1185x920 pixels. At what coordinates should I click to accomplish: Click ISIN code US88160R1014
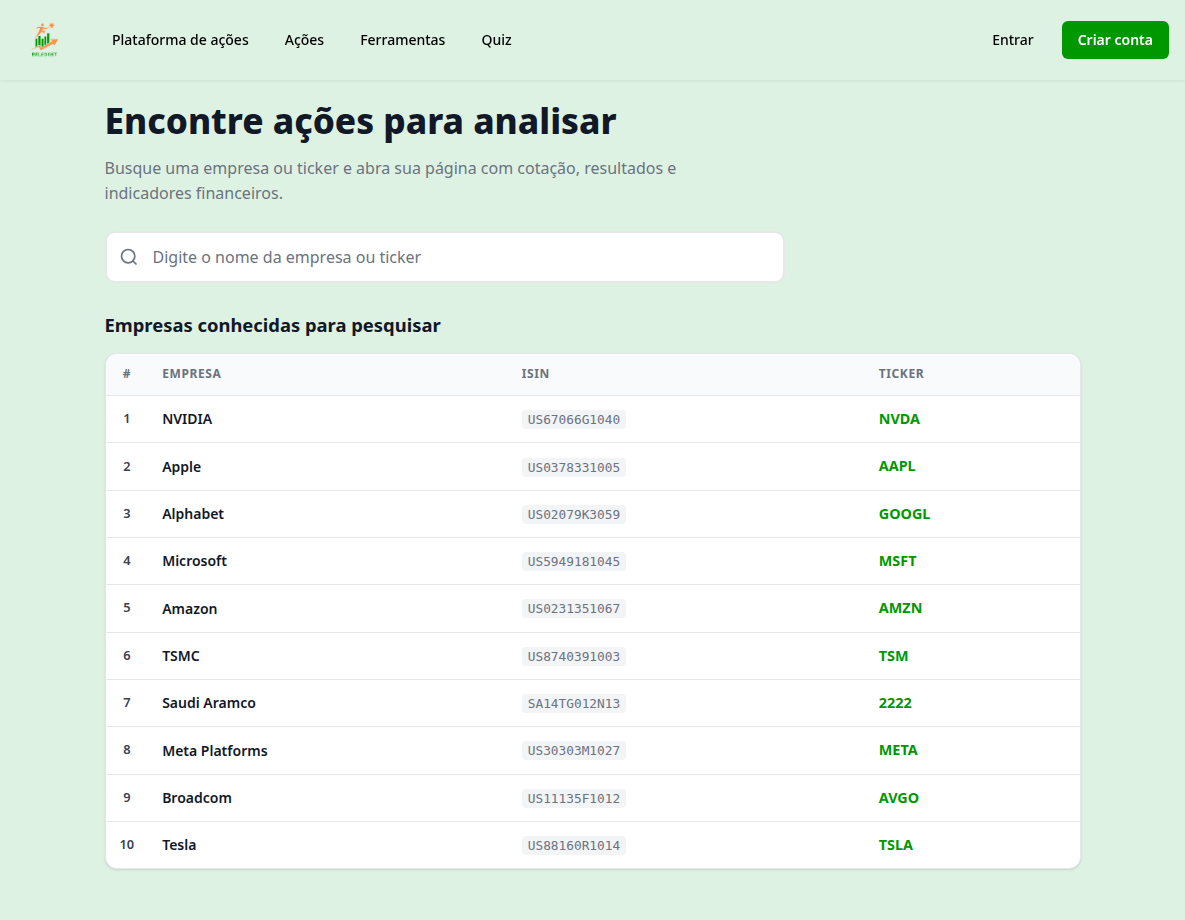point(574,845)
